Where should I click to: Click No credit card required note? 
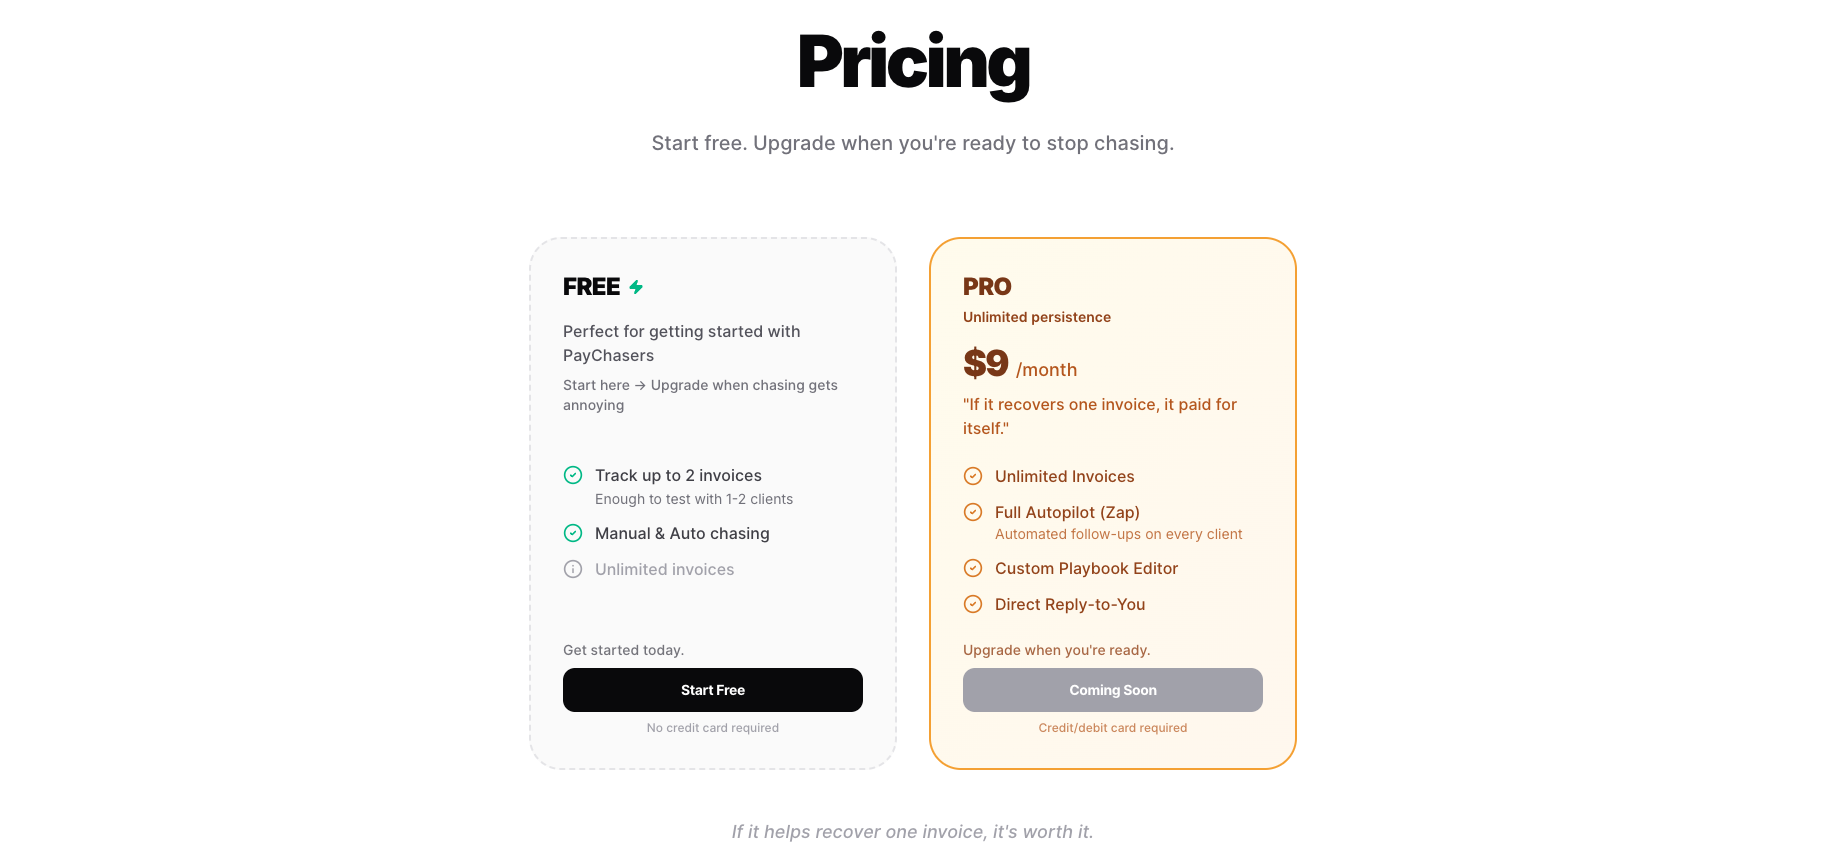pos(712,728)
